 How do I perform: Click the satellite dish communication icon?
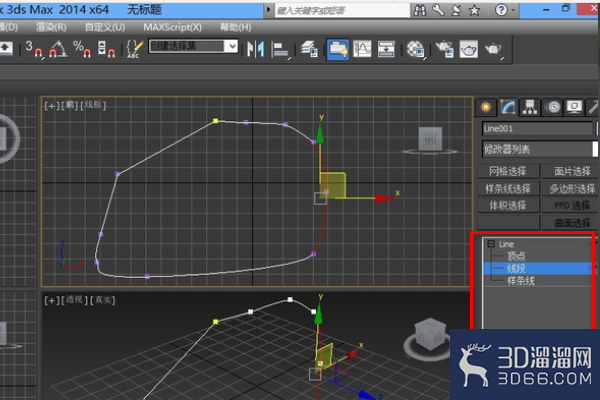pos(456,10)
